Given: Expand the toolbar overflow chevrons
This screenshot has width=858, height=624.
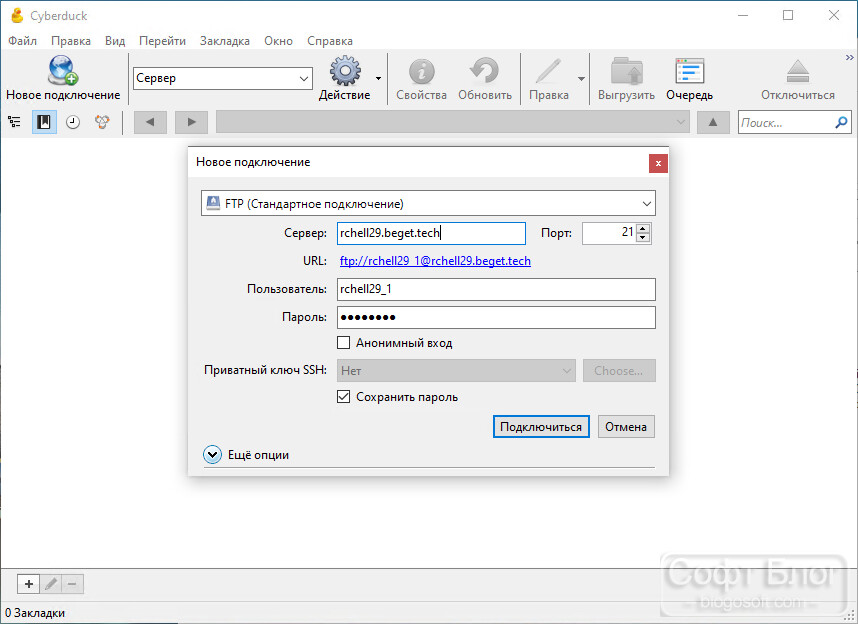Looking at the screenshot, I should 850,57.
